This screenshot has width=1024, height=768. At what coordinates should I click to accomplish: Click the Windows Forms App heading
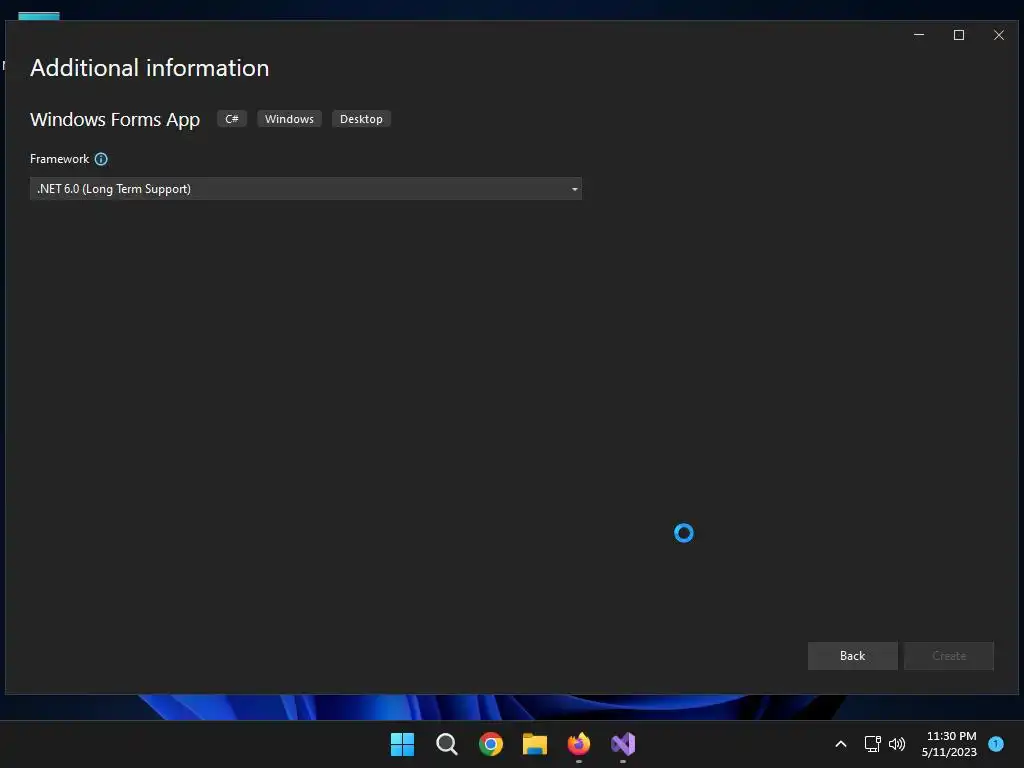[x=115, y=120]
